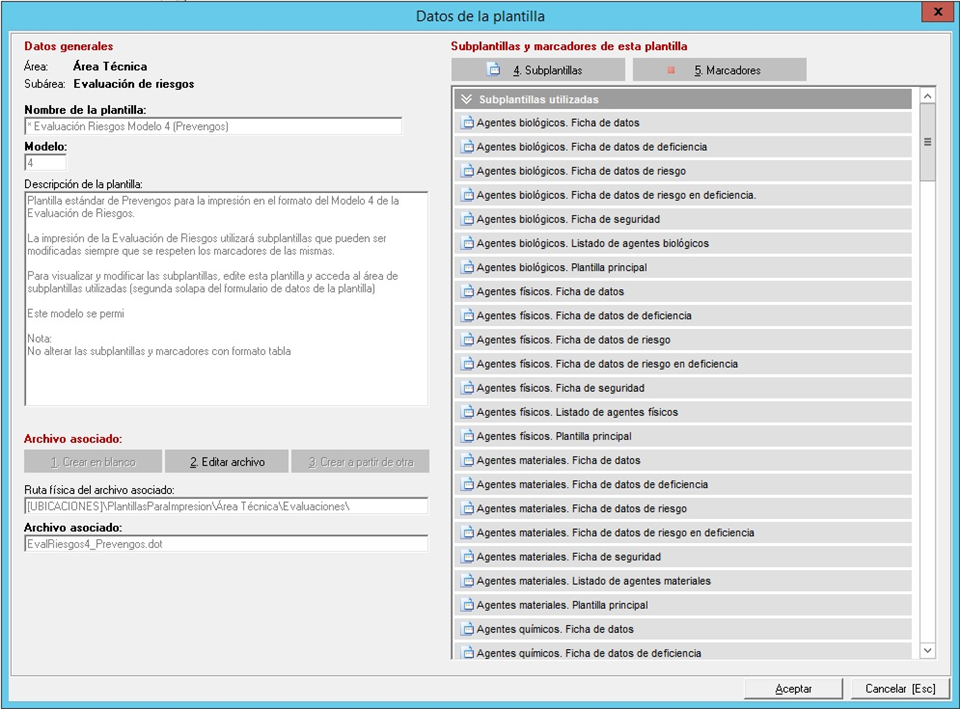Switch to the 5. Marcadores tab
Viewport: 960px width, 709px height.
[x=720, y=70]
